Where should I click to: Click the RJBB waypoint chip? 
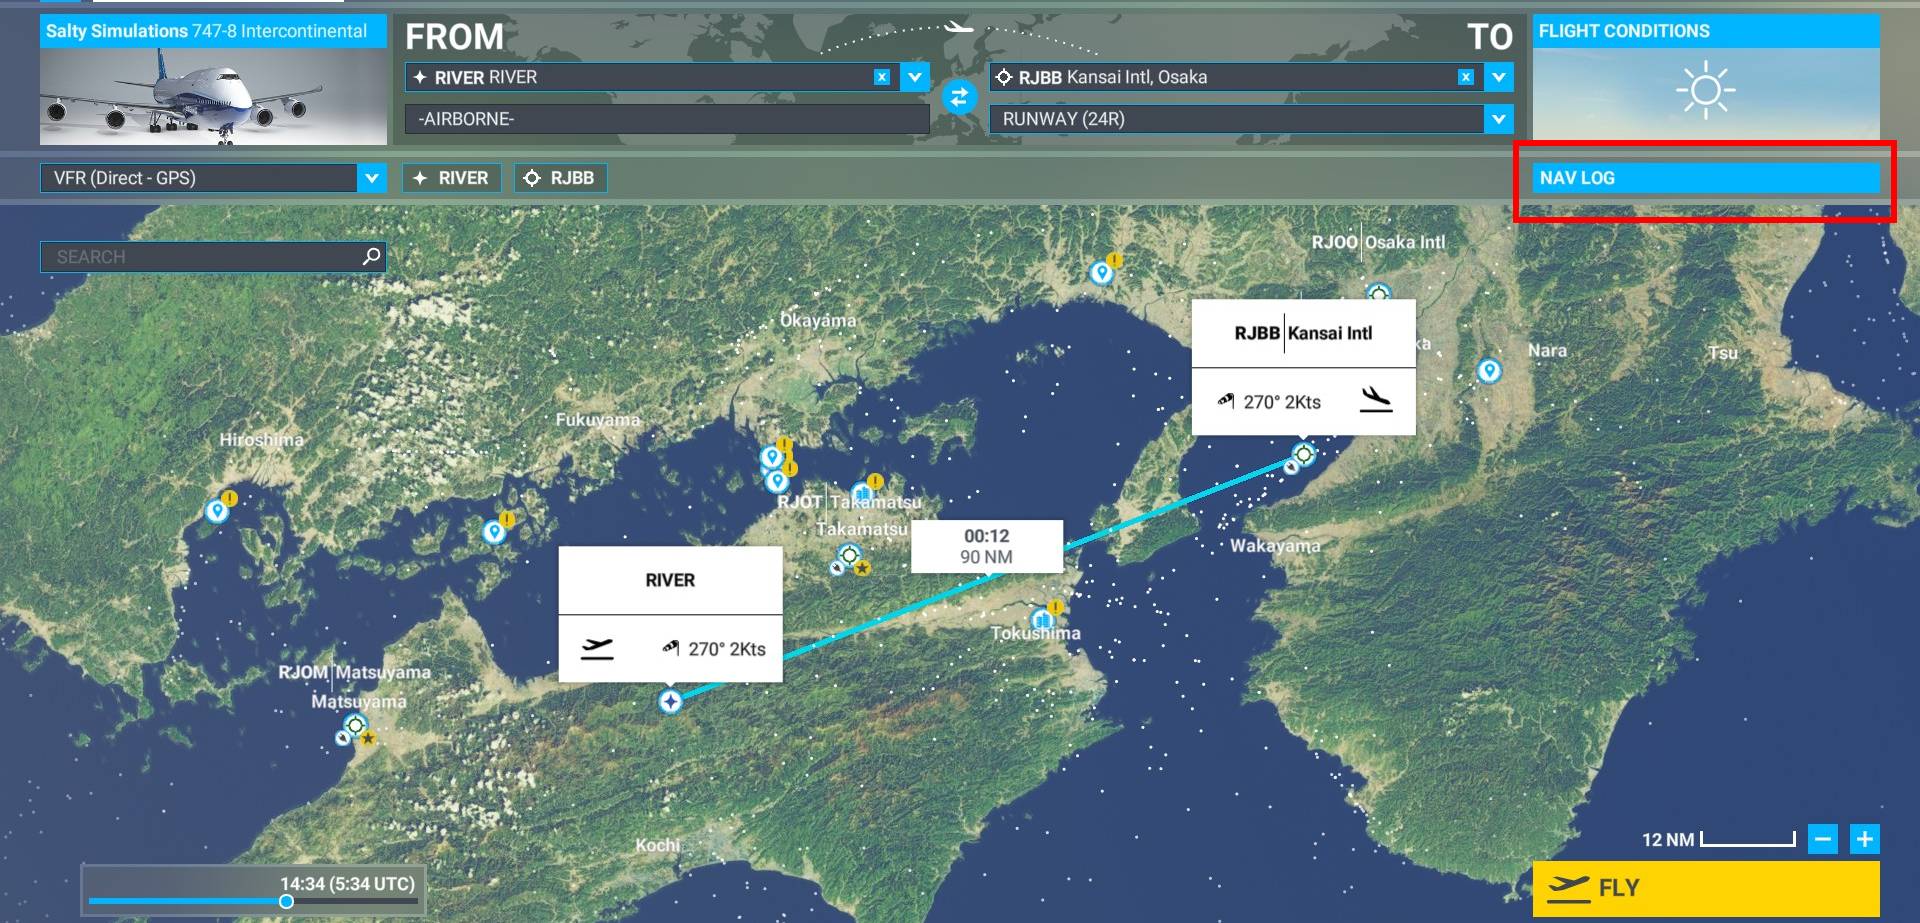pos(560,178)
